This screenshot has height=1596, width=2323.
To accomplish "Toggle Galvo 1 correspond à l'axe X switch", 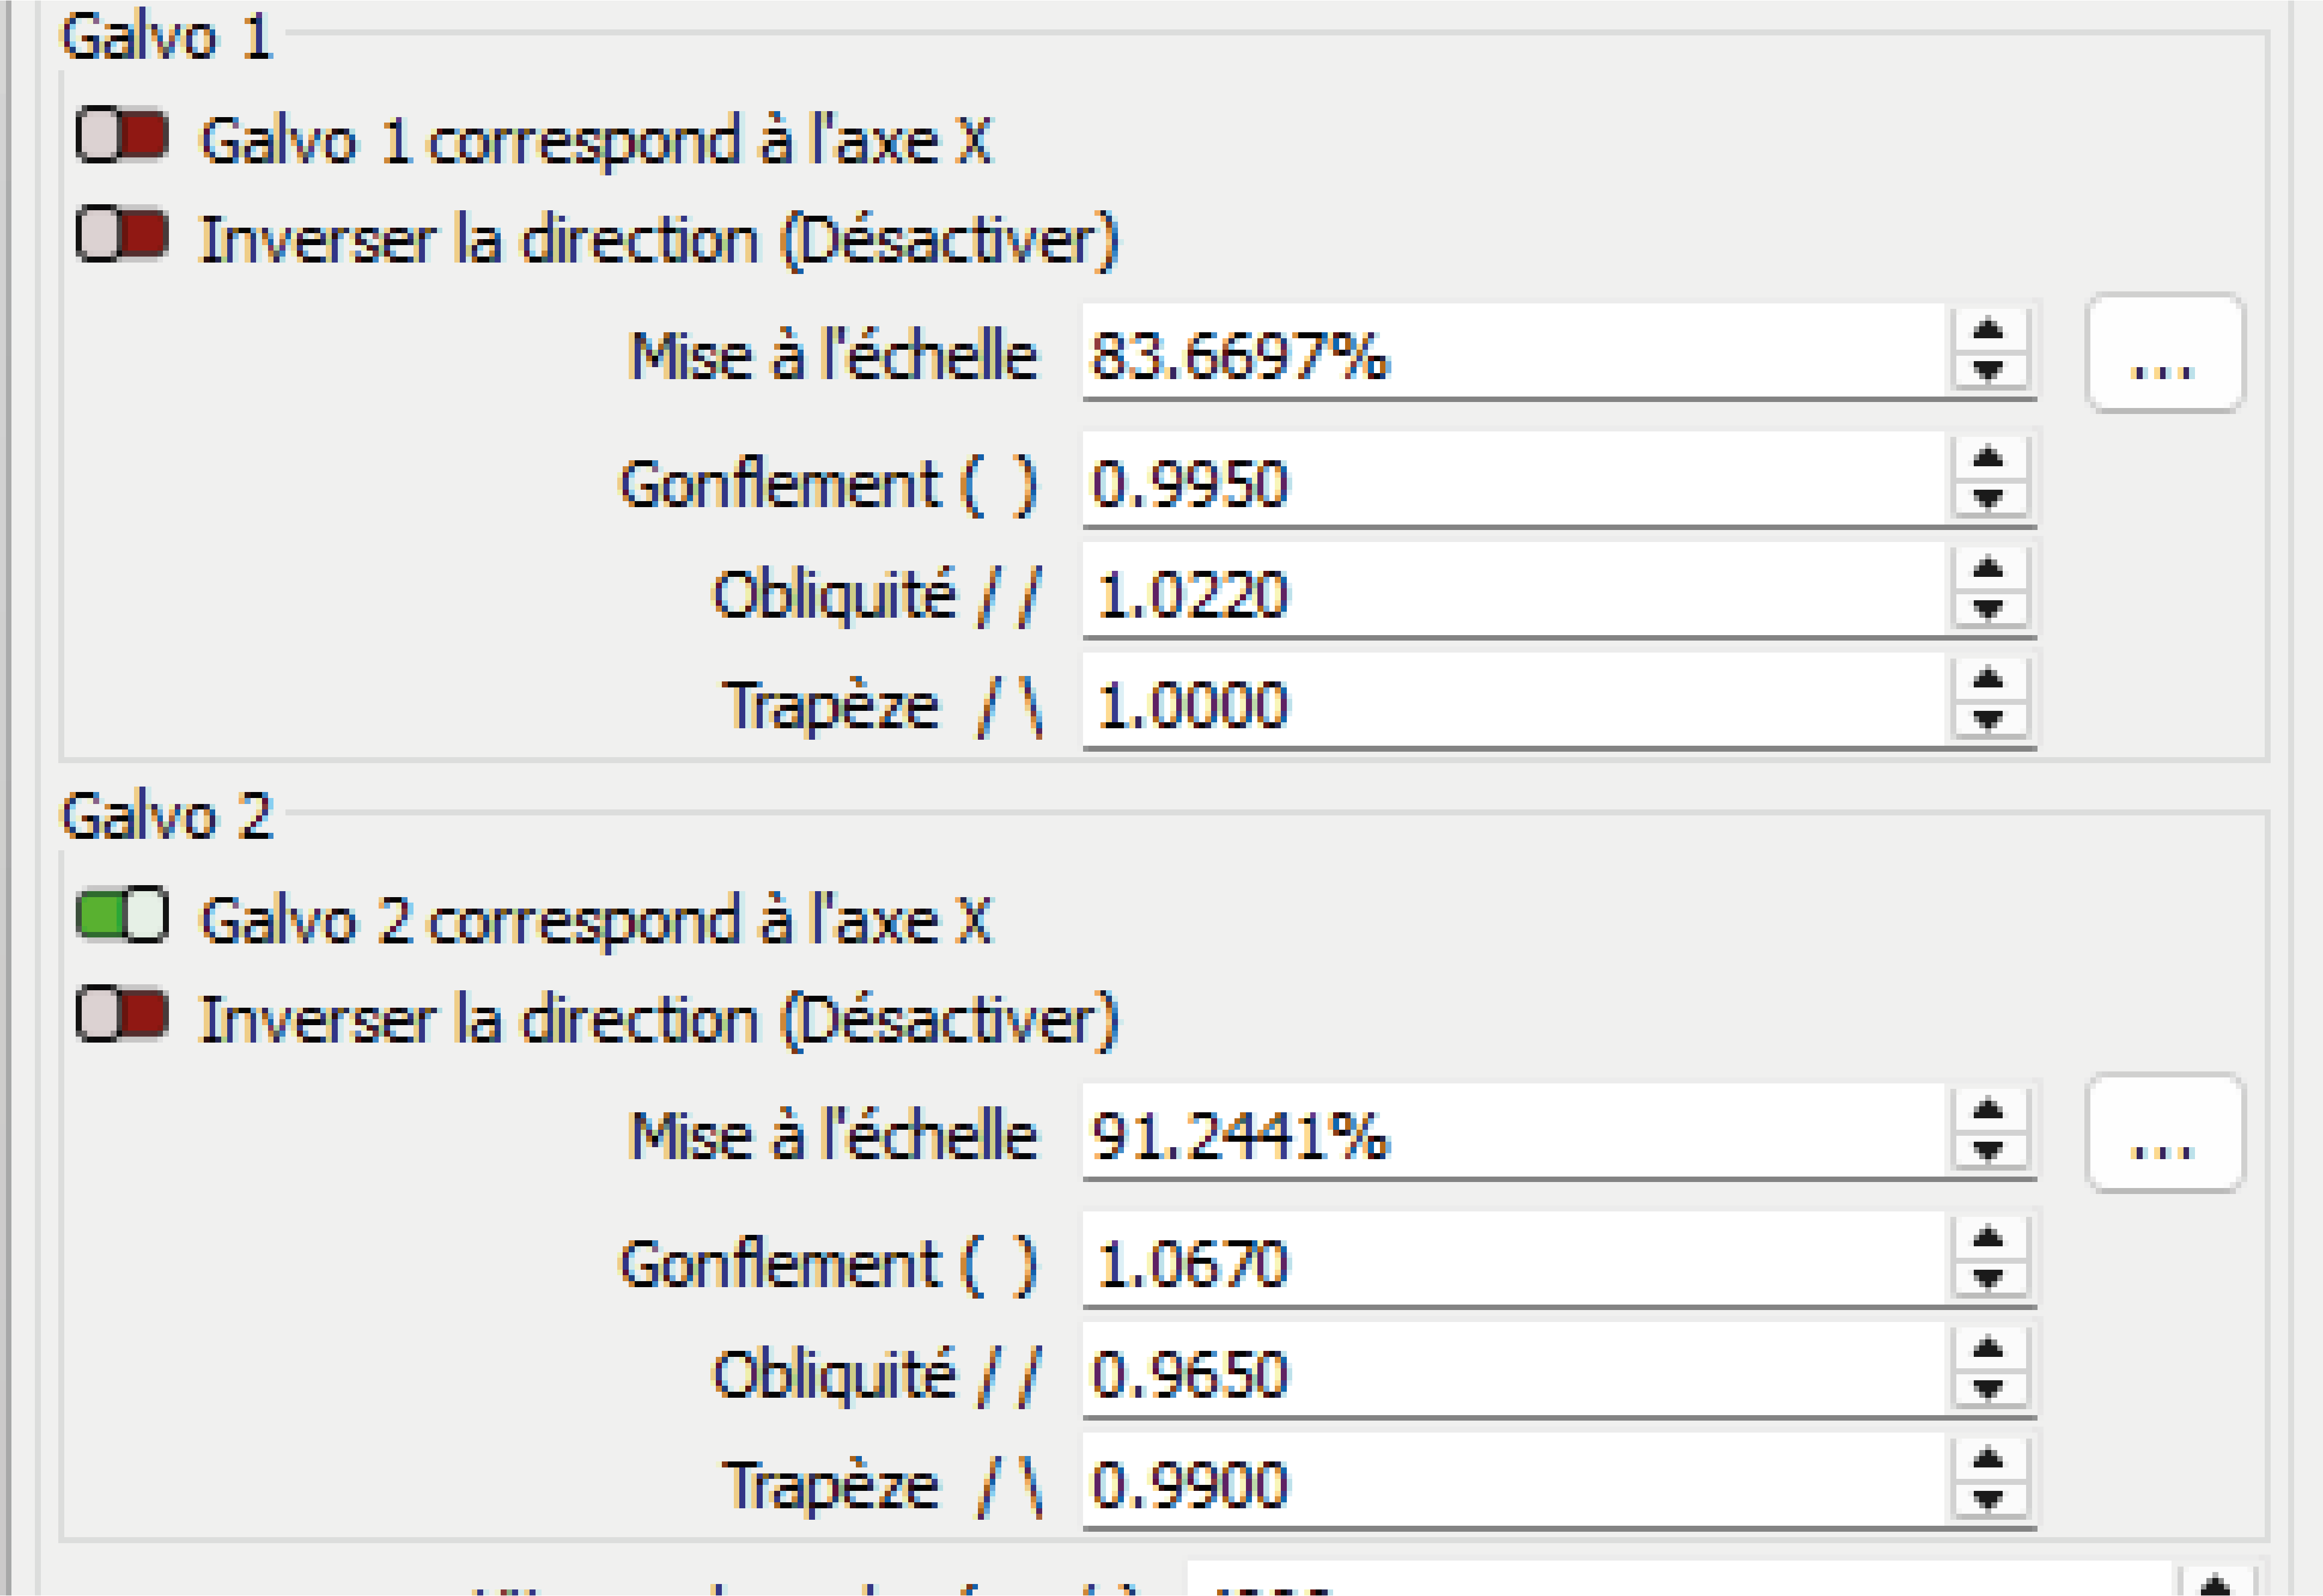I will coord(122,135).
